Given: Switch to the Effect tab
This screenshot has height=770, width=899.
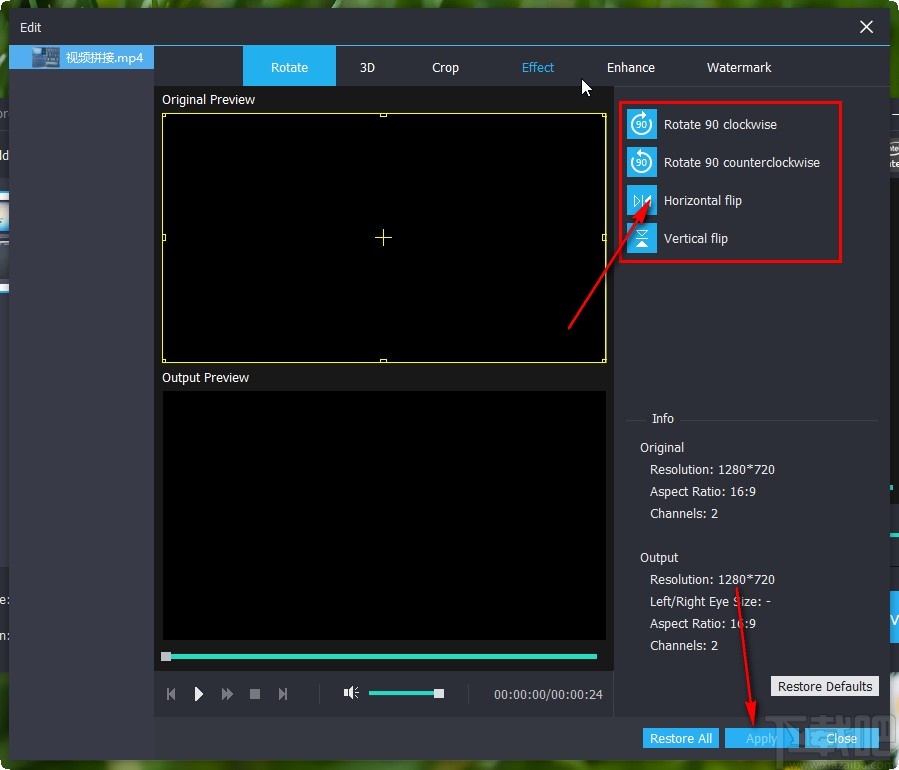Looking at the screenshot, I should tap(538, 67).
